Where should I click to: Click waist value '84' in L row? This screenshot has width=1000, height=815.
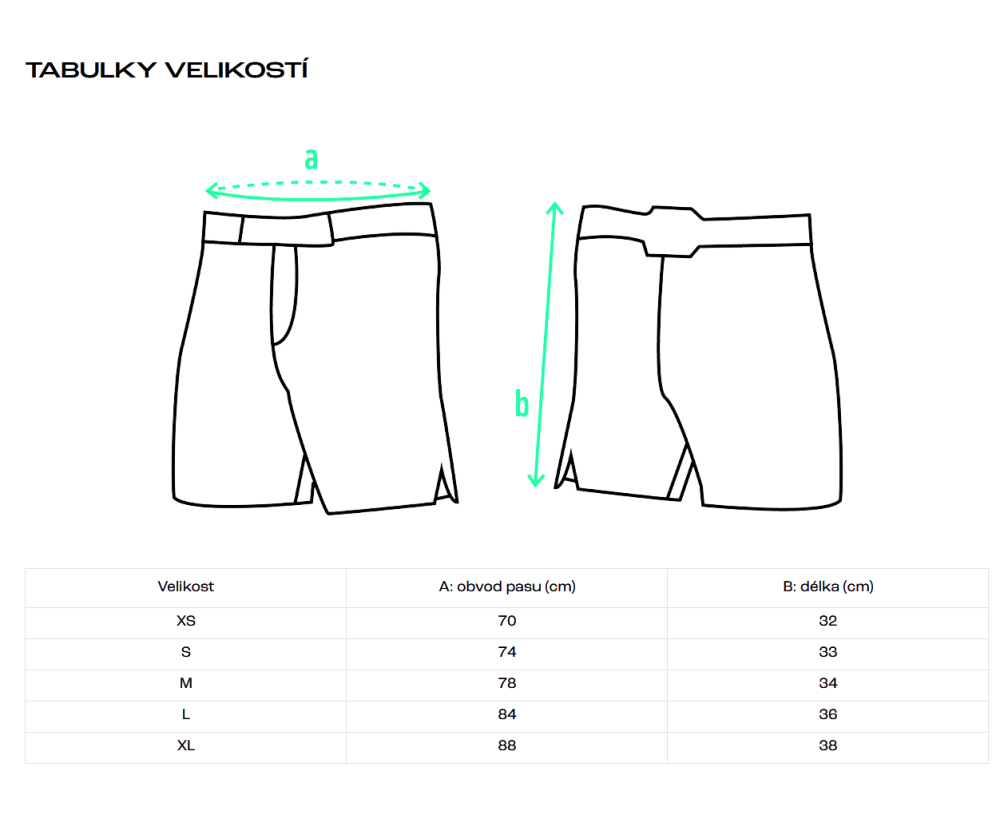(x=507, y=715)
